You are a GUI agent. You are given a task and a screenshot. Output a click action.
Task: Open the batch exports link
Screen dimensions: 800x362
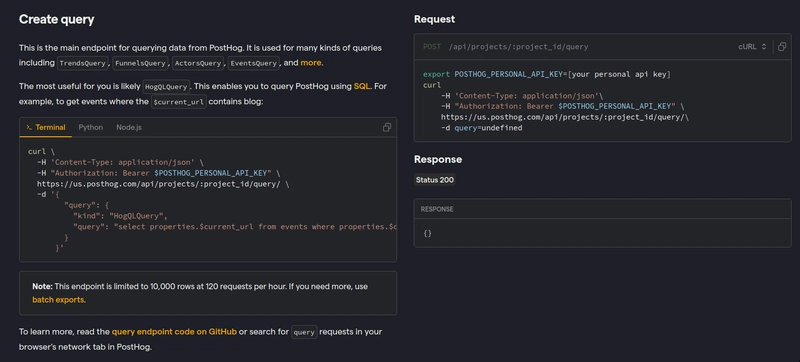tap(58, 300)
